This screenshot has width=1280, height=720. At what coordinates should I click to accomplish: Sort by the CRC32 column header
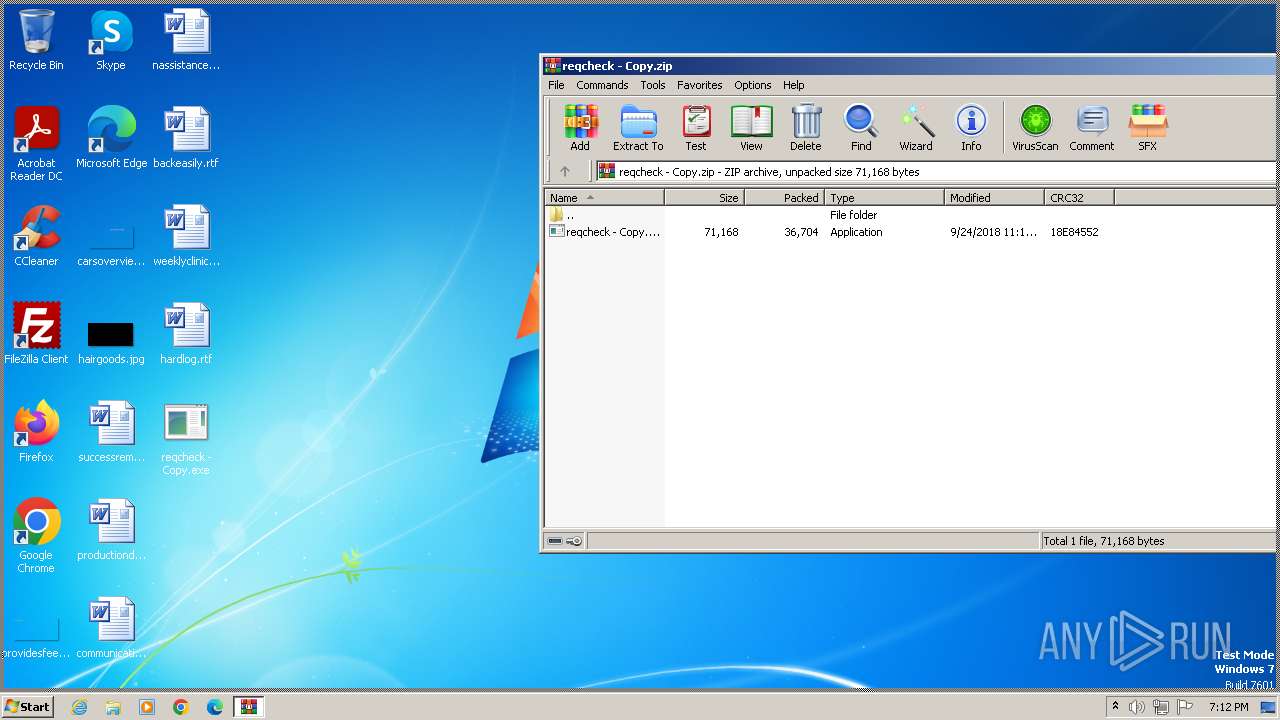tap(1079, 198)
